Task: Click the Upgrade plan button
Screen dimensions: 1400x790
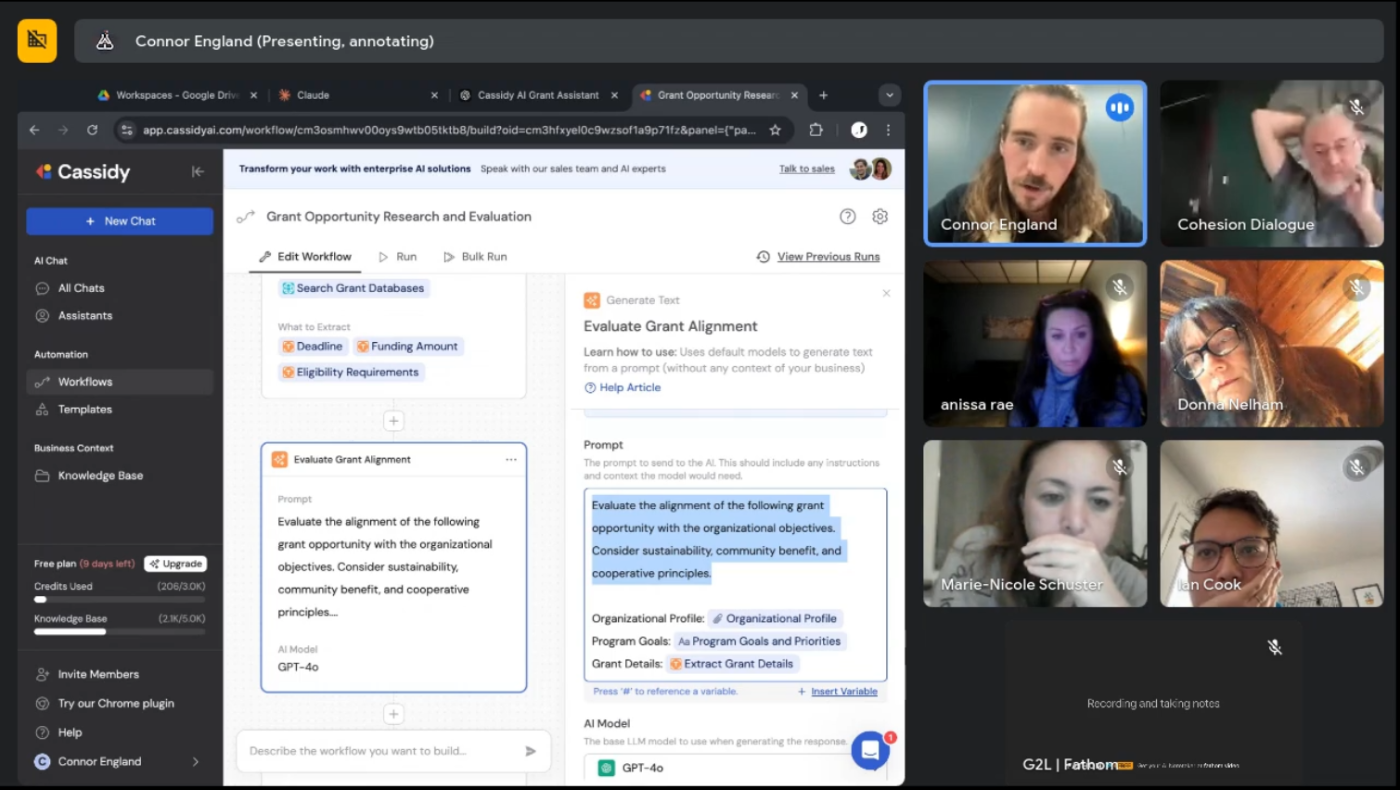Action: click(x=175, y=564)
